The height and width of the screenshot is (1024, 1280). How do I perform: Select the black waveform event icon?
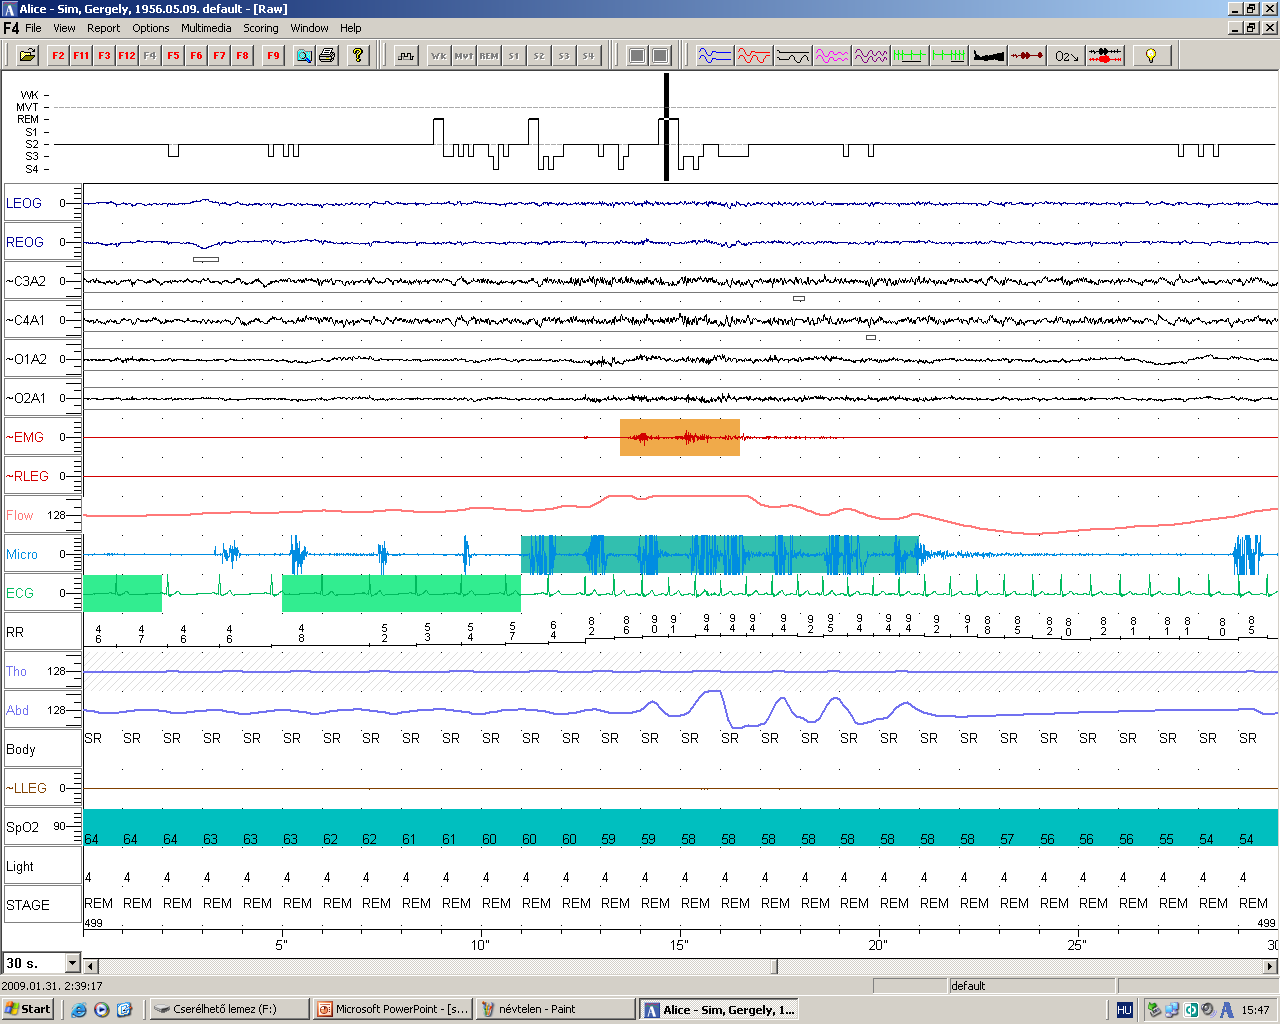click(x=793, y=56)
